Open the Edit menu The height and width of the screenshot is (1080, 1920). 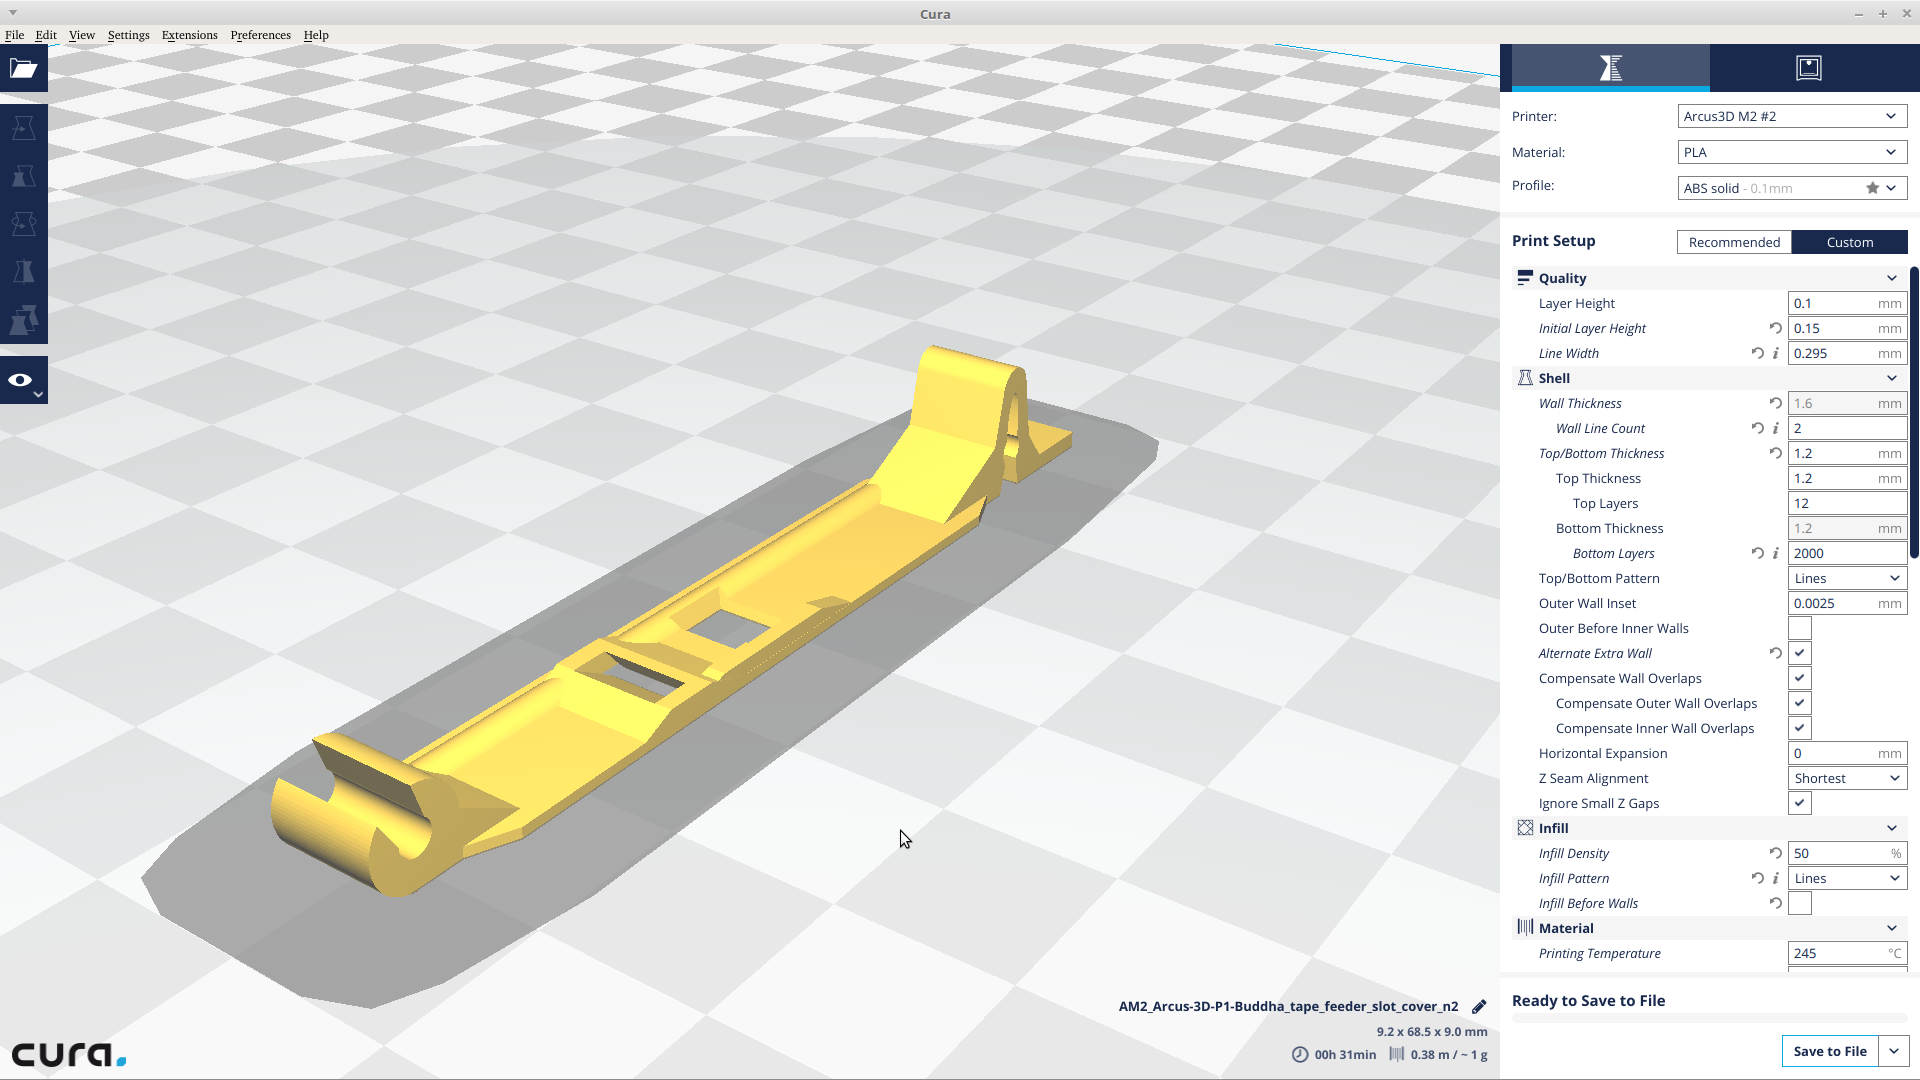coord(46,35)
